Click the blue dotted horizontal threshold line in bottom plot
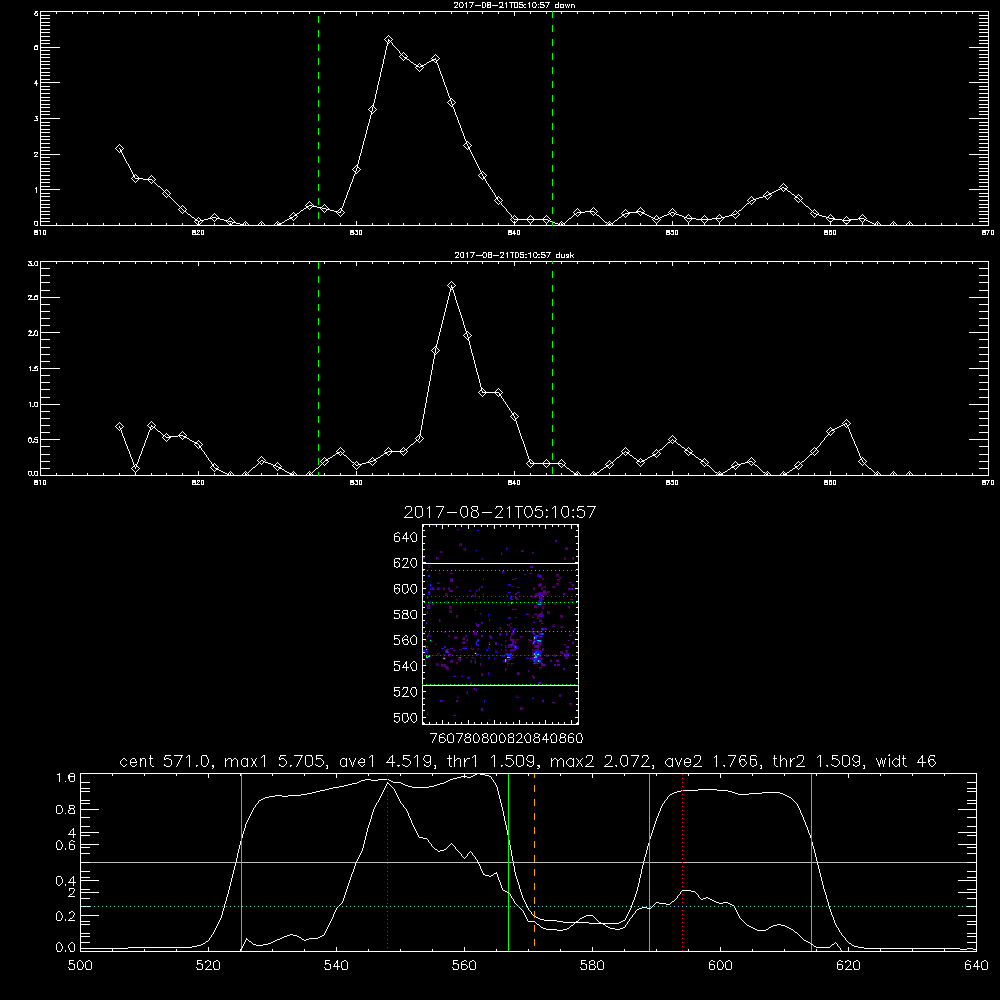1000x1000 pixels. coord(528,906)
